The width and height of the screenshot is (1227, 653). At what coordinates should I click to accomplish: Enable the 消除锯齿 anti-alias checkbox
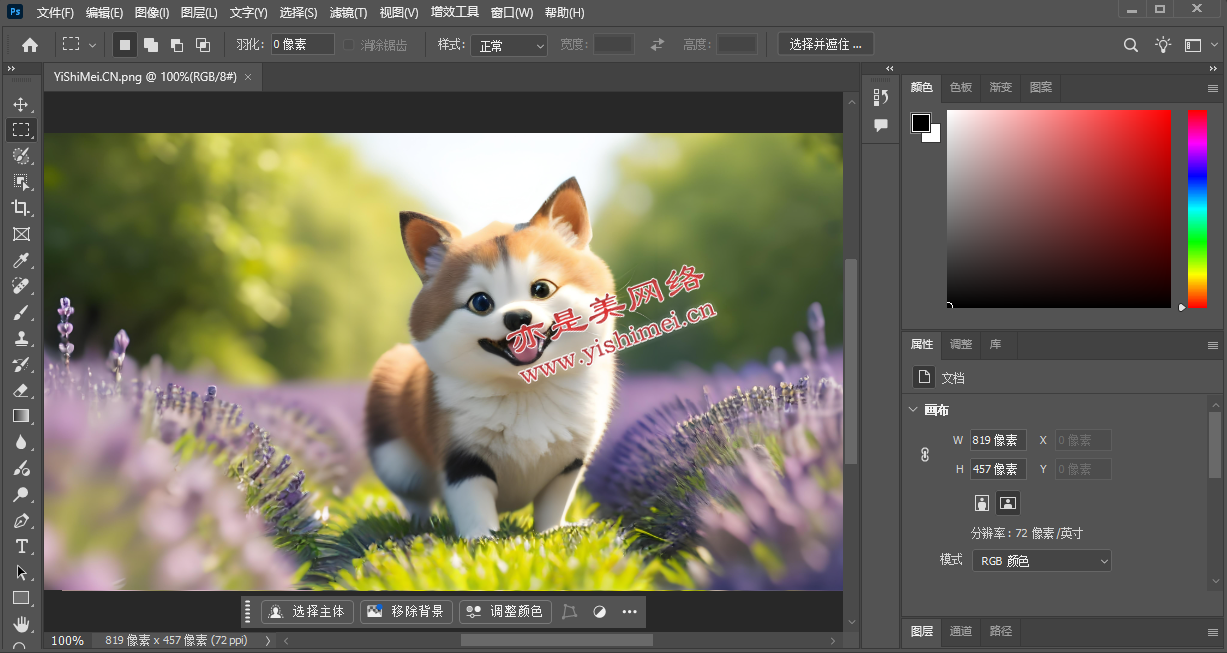click(x=349, y=45)
